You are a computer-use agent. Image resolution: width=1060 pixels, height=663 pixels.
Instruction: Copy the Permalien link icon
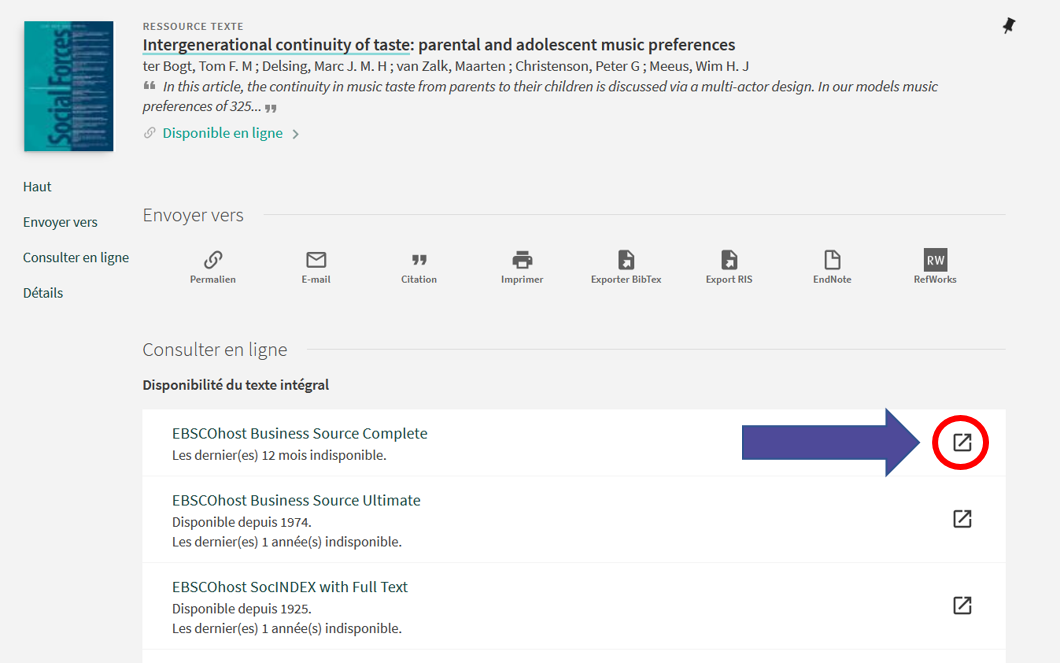click(x=213, y=260)
